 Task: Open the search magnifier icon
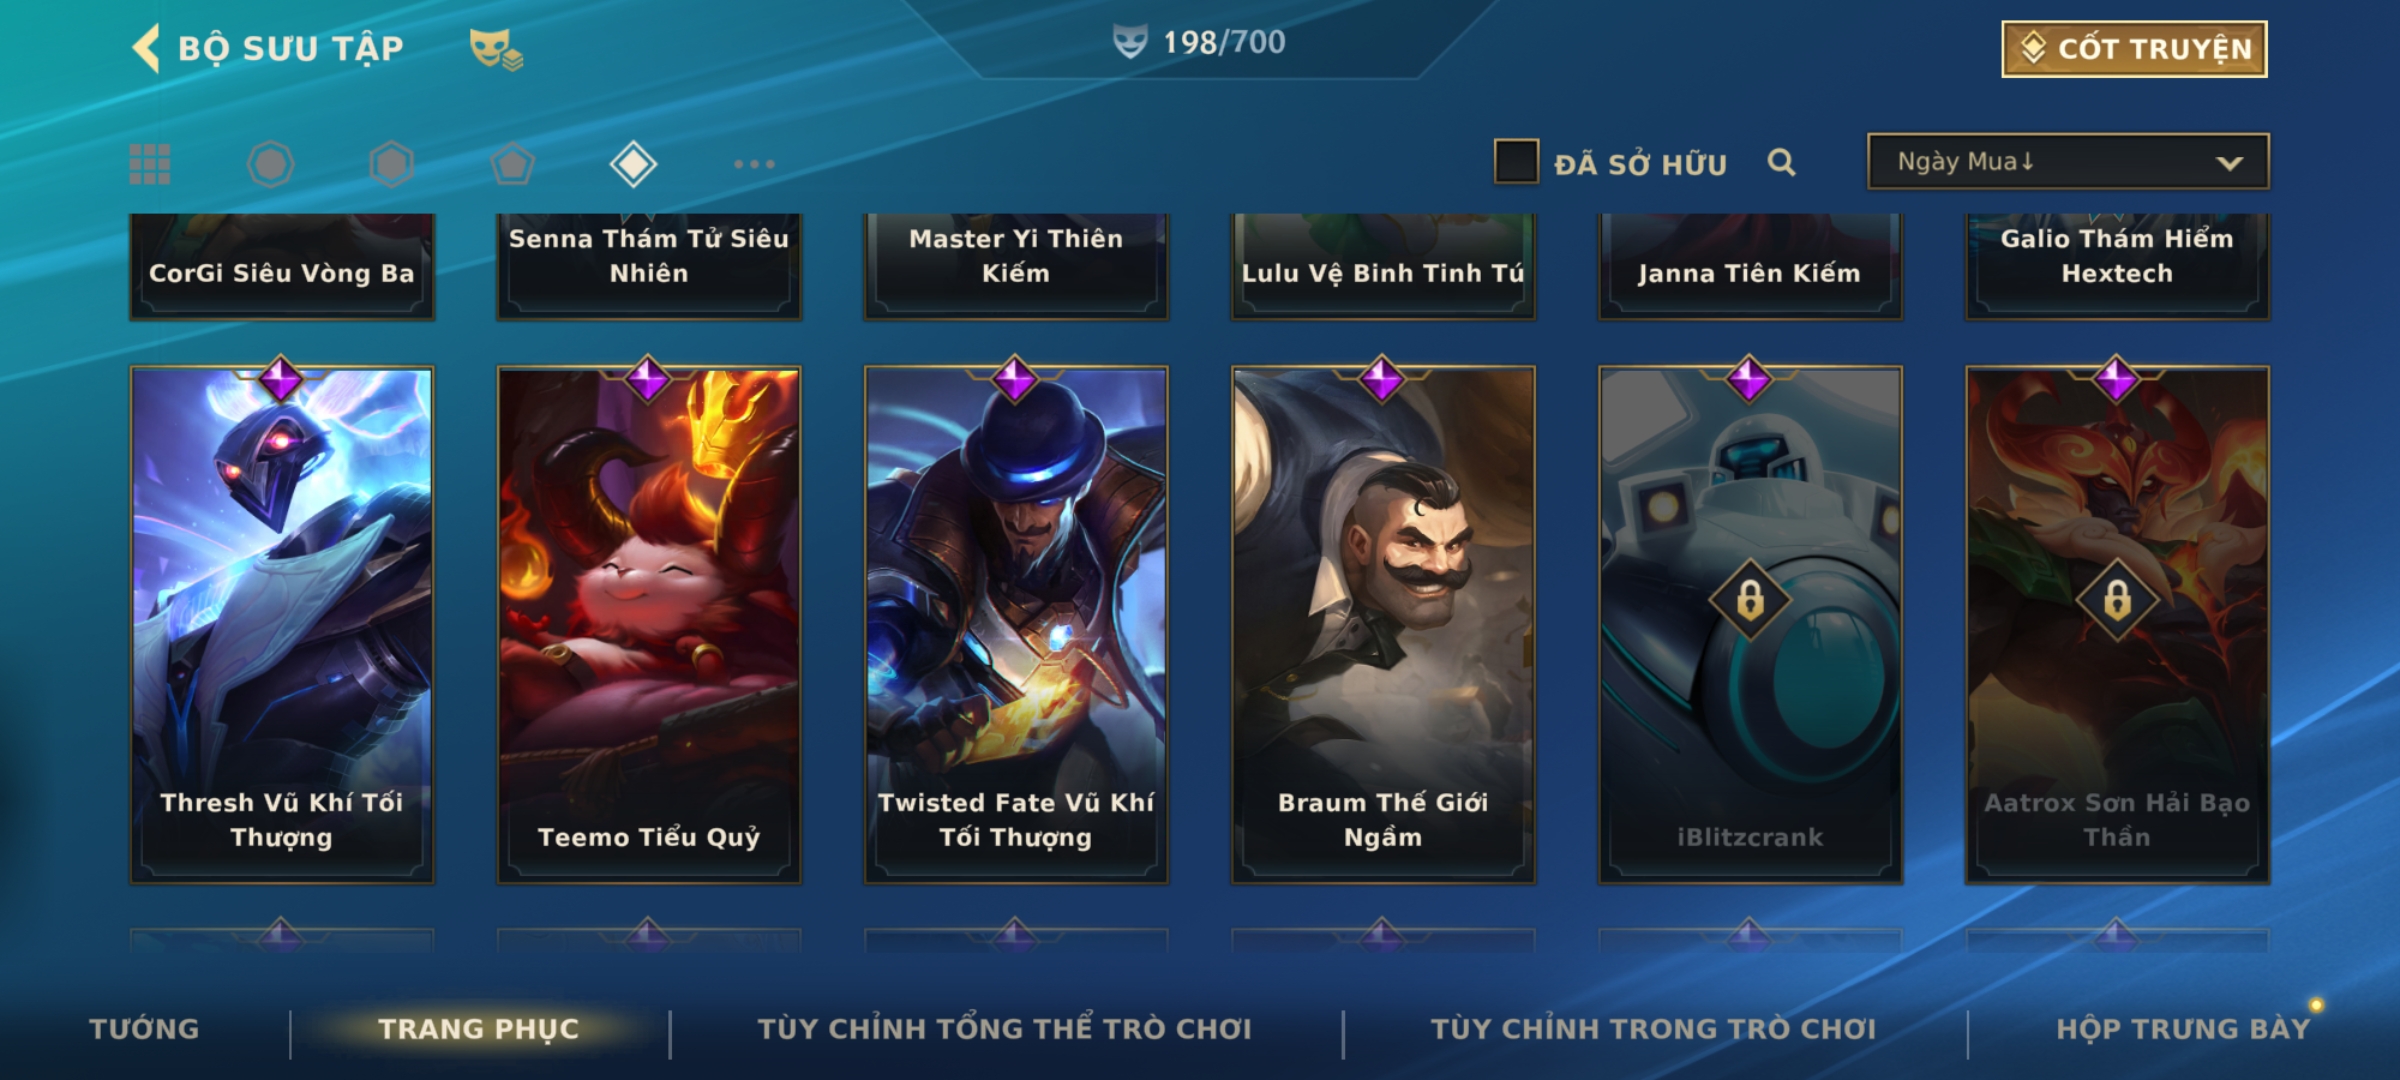(x=1781, y=162)
